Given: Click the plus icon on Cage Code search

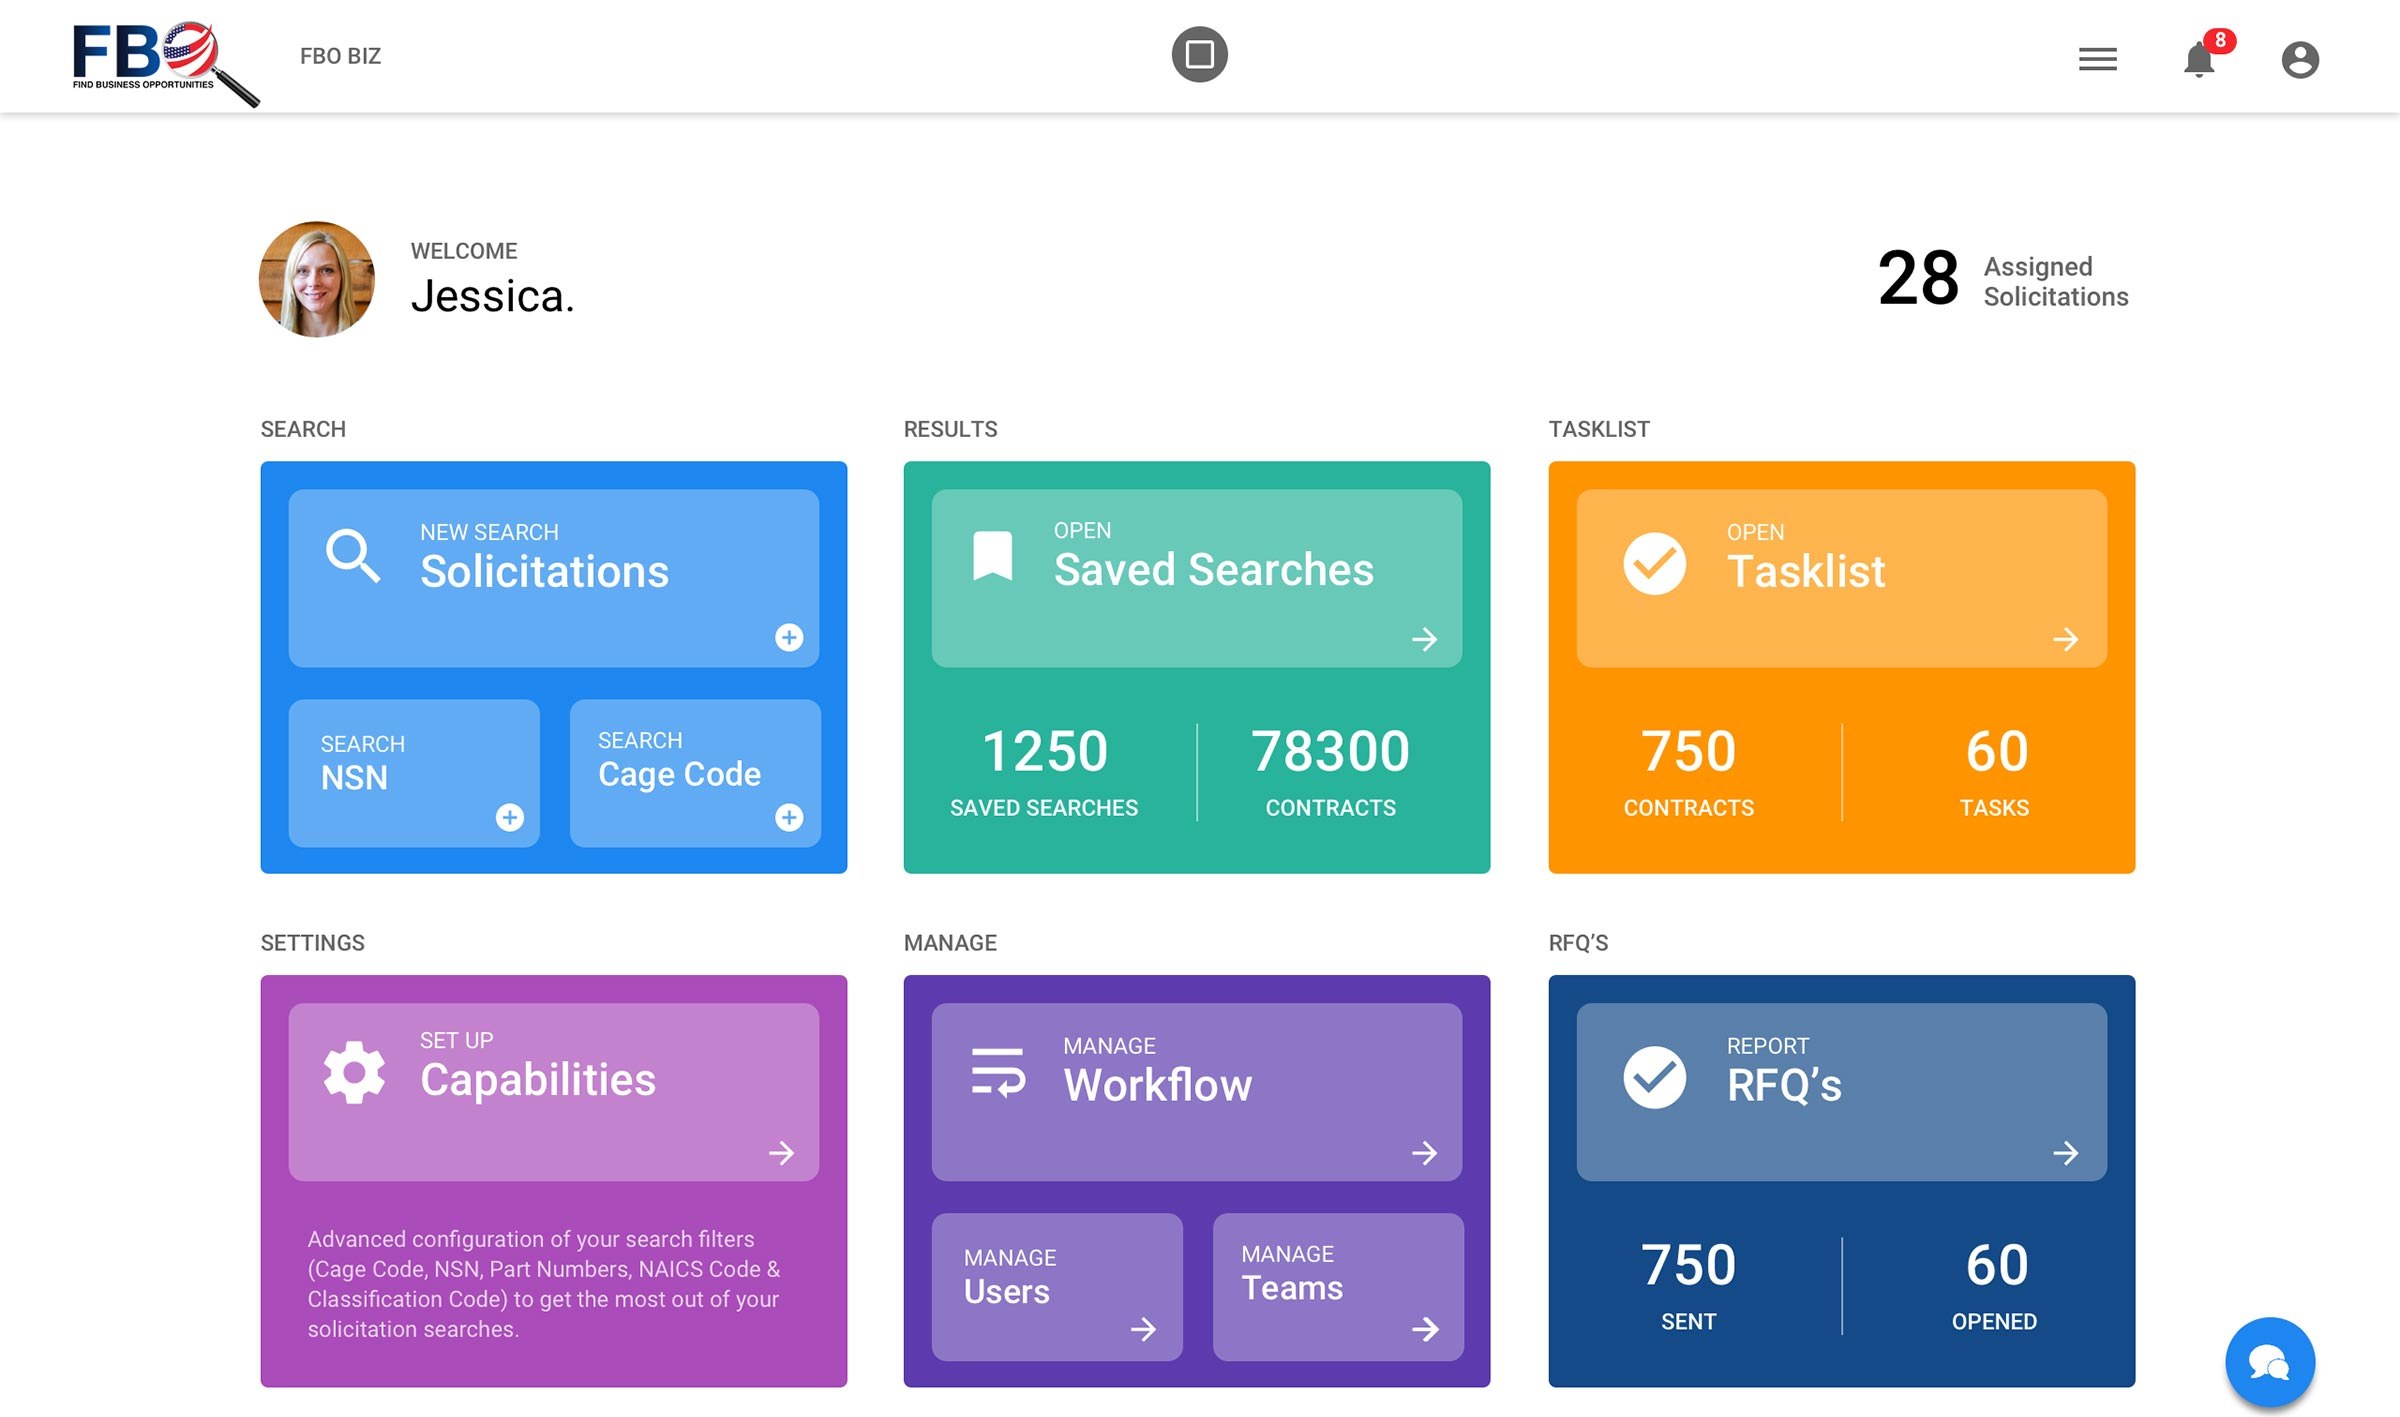Looking at the screenshot, I should point(789,817).
